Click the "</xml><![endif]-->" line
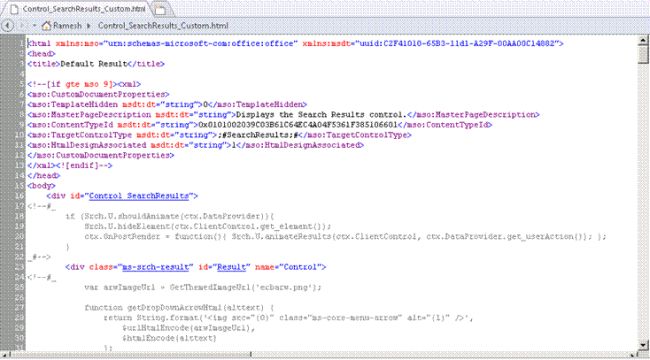This screenshot has width=650, height=360. click(70, 165)
